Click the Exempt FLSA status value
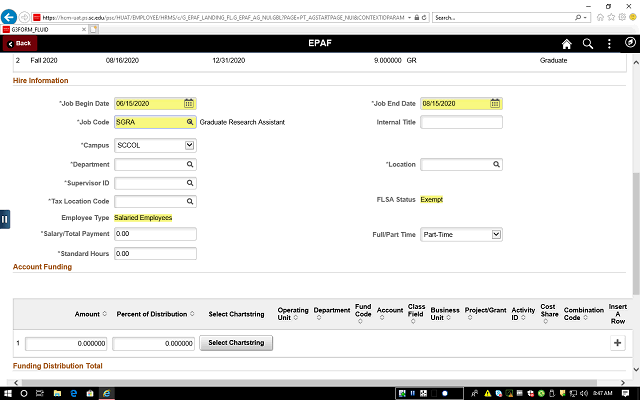Screen dimensions: 640x400 point(431,199)
